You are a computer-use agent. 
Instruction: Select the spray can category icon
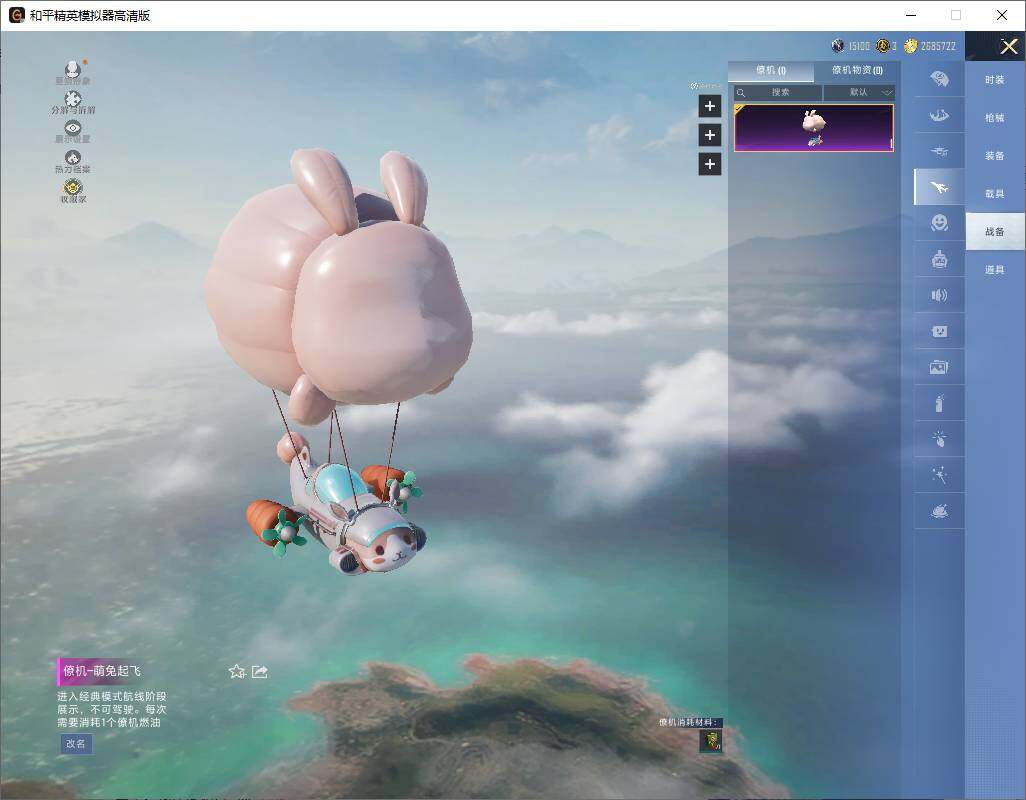tap(939, 403)
